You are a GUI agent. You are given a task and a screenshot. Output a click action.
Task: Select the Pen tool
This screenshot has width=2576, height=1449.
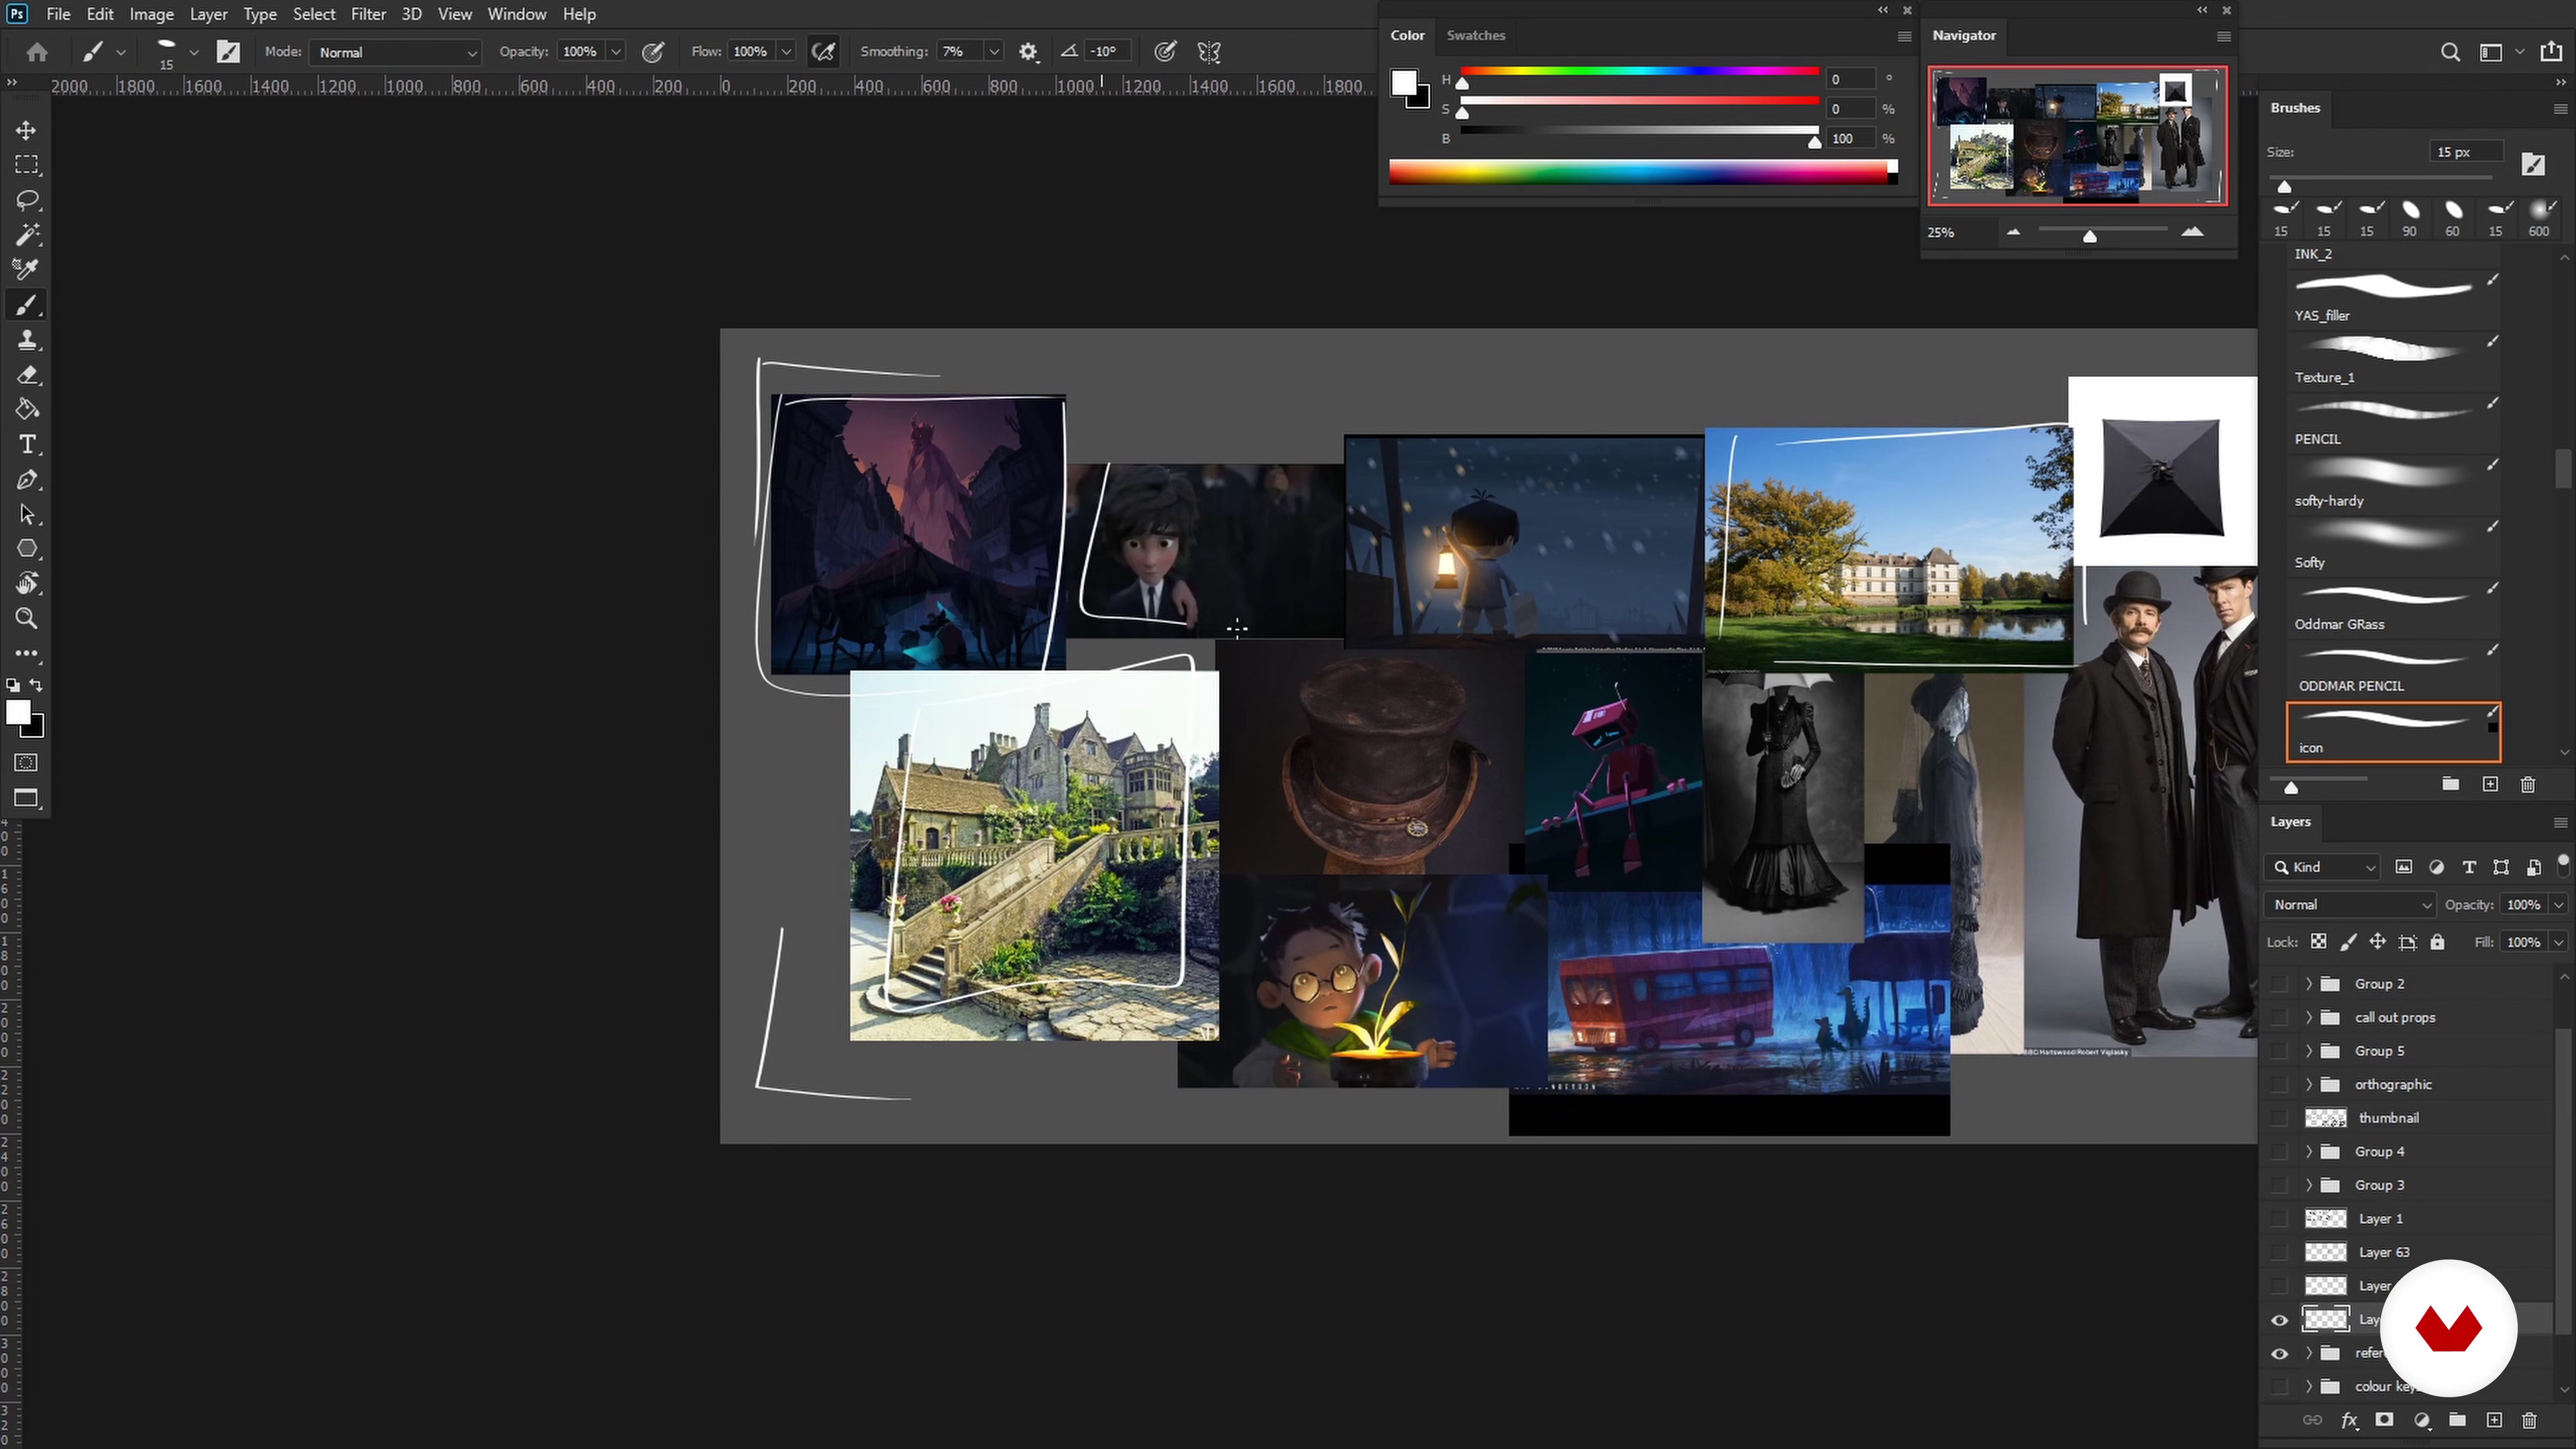[x=27, y=480]
